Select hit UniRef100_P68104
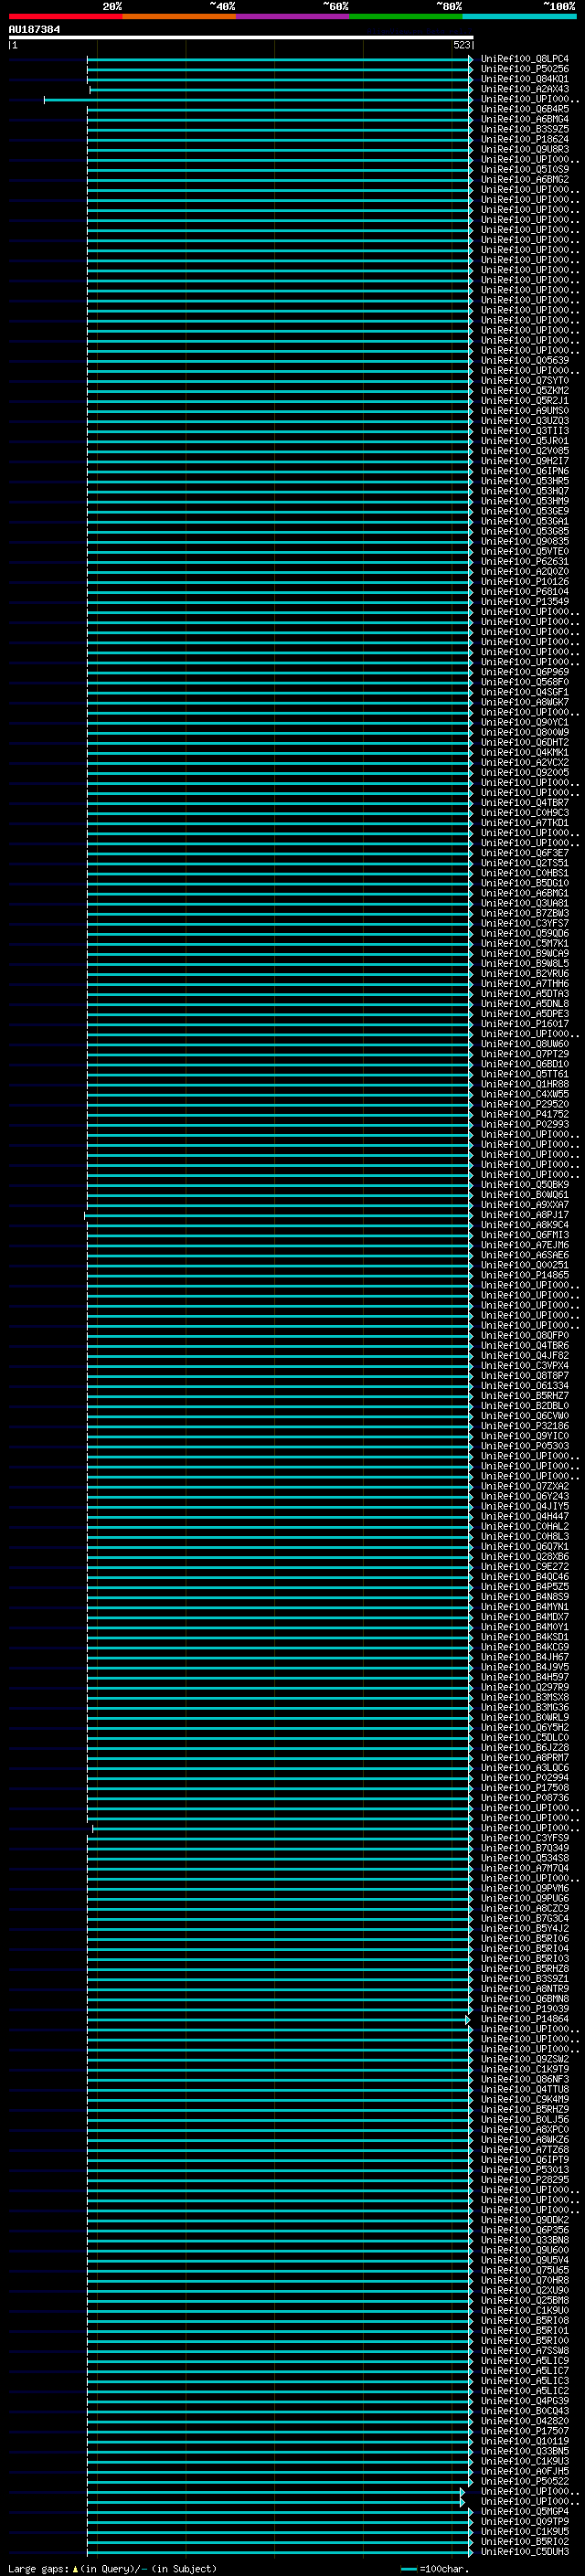The width and height of the screenshot is (585, 2576). tap(524, 591)
